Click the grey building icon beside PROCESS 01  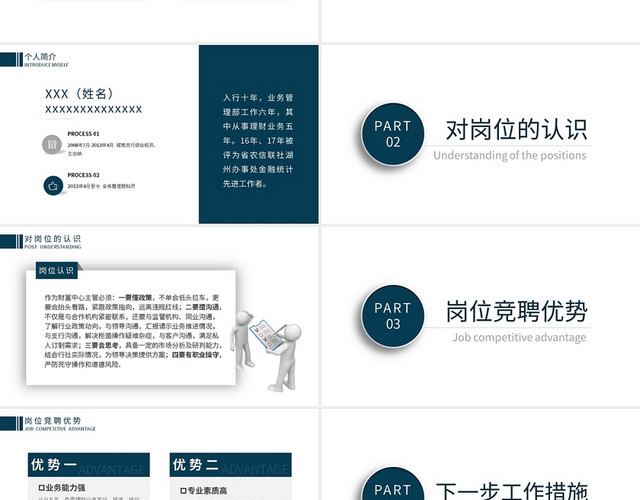click(52, 144)
